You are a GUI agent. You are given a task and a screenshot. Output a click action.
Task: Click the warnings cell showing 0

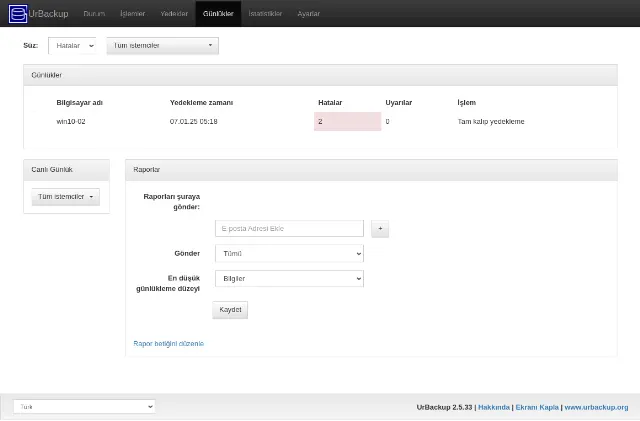click(x=387, y=122)
